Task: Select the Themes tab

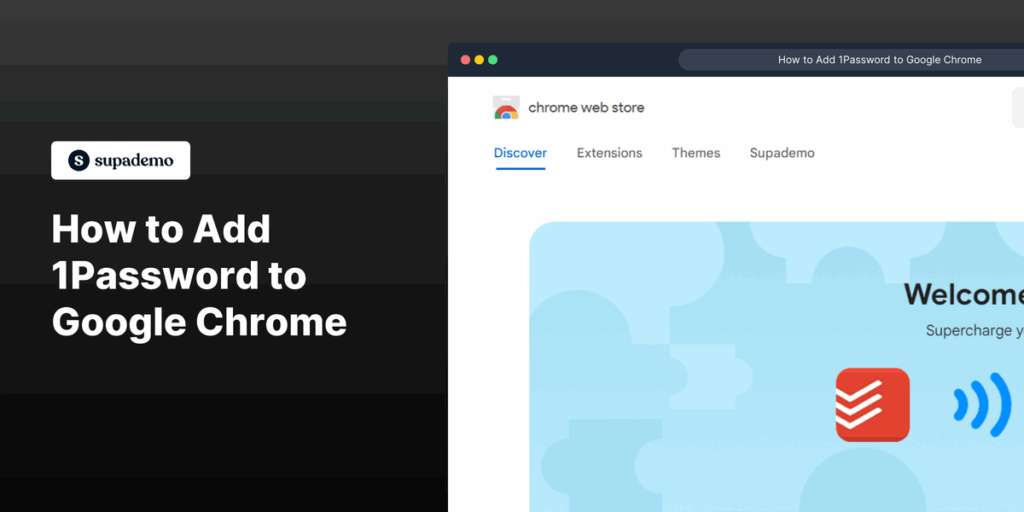Action: (x=696, y=153)
